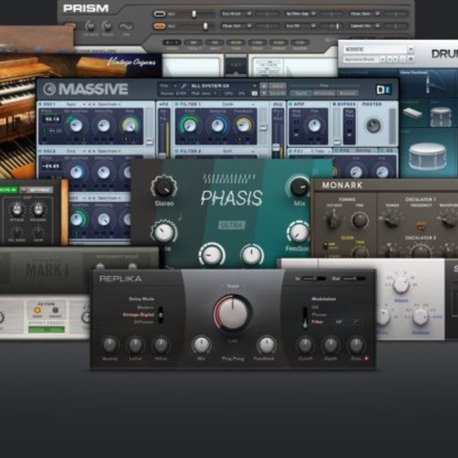Toggle OSC1 on or off in Massive
The height and width of the screenshot is (458, 458).
click(x=40, y=104)
